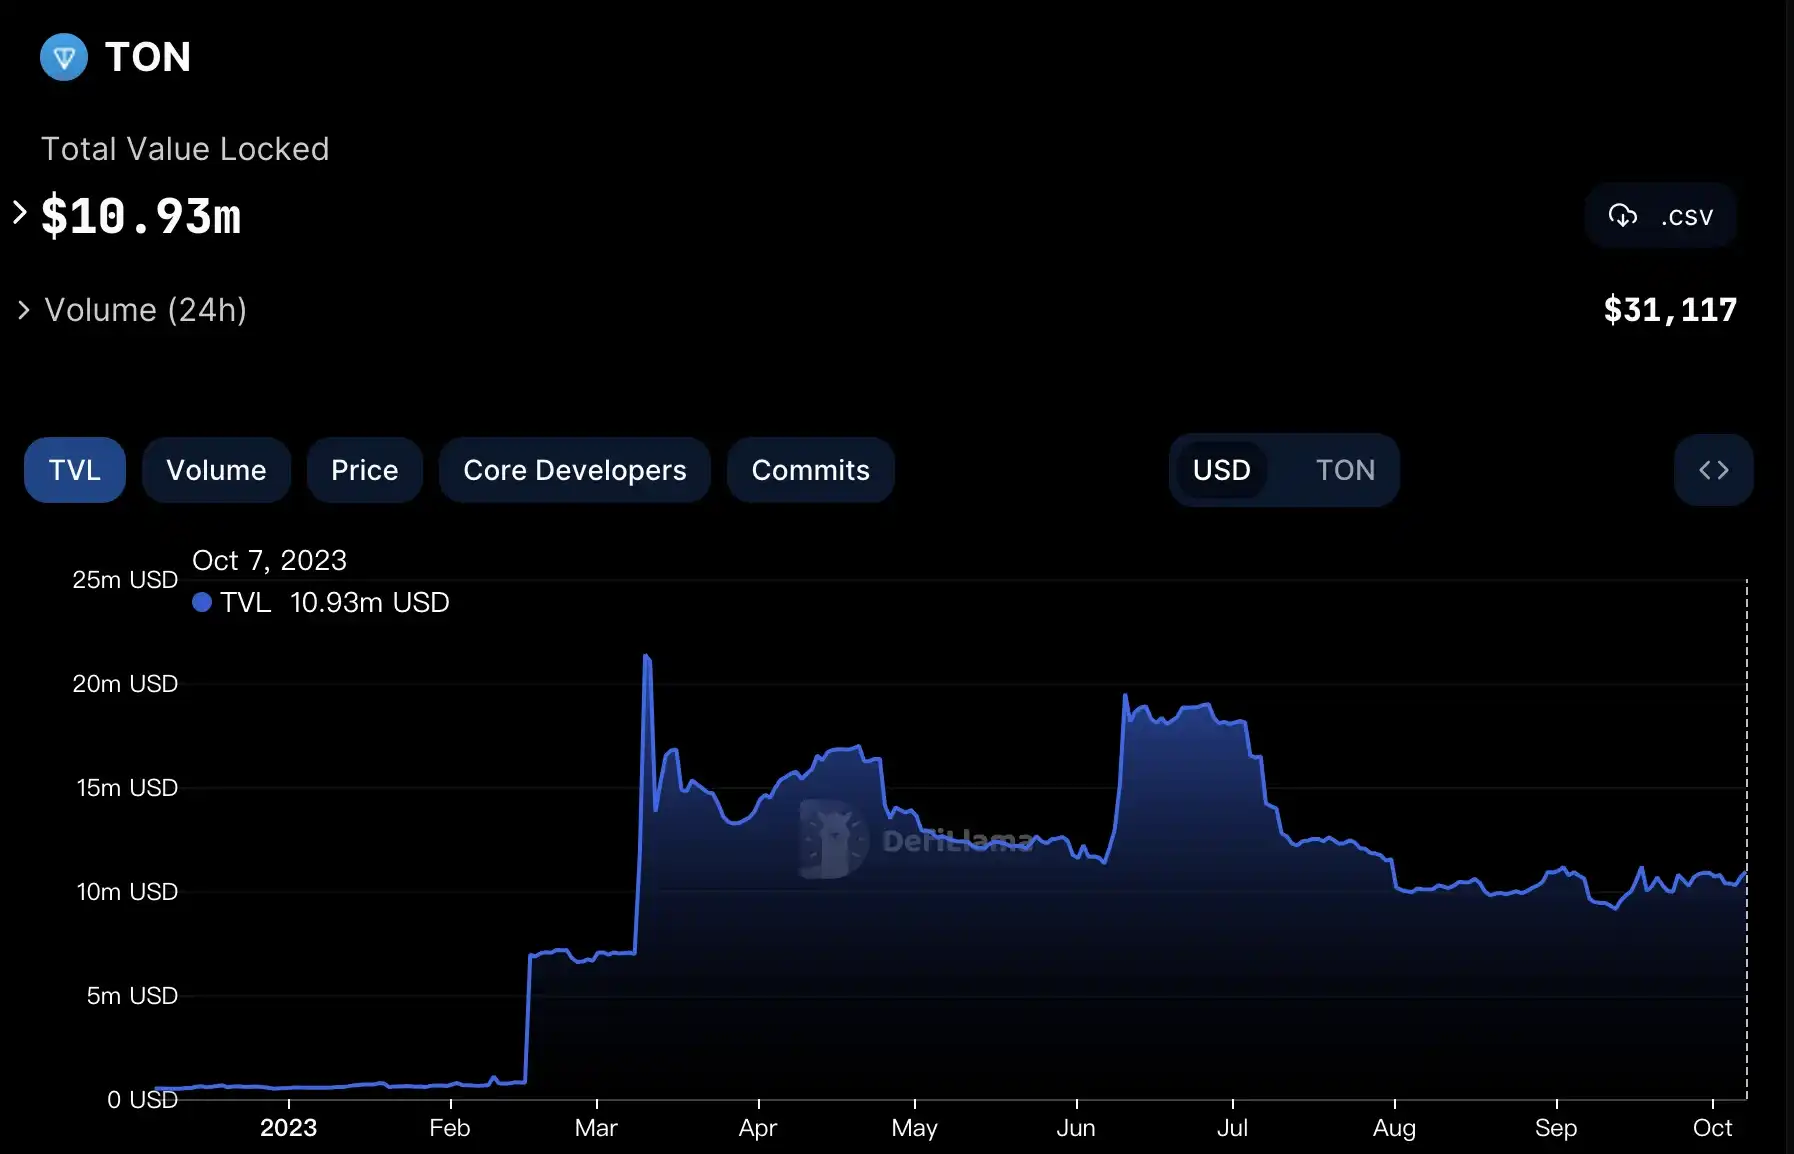
Task: Click the TON page title
Action: pyautogui.click(x=148, y=57)
